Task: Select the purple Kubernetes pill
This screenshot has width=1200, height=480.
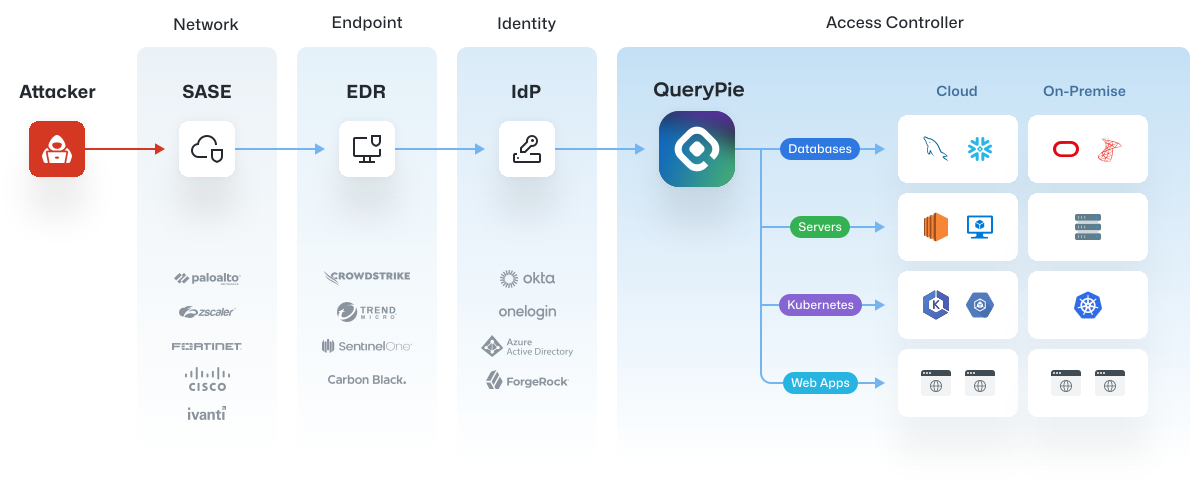Action: point(820,305)
